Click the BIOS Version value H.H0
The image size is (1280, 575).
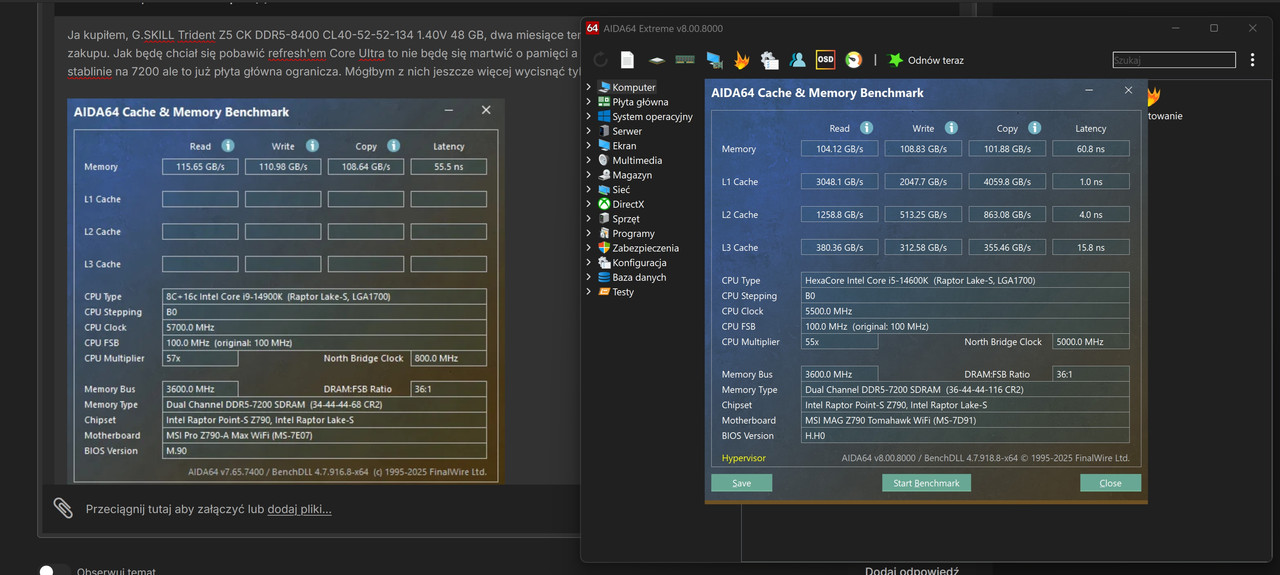tap(965, 436)
